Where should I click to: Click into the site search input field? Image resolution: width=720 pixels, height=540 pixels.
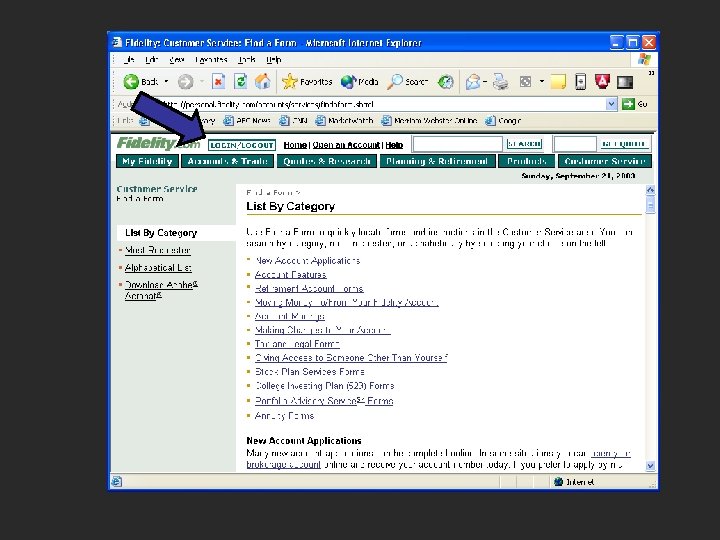(457, 144)
